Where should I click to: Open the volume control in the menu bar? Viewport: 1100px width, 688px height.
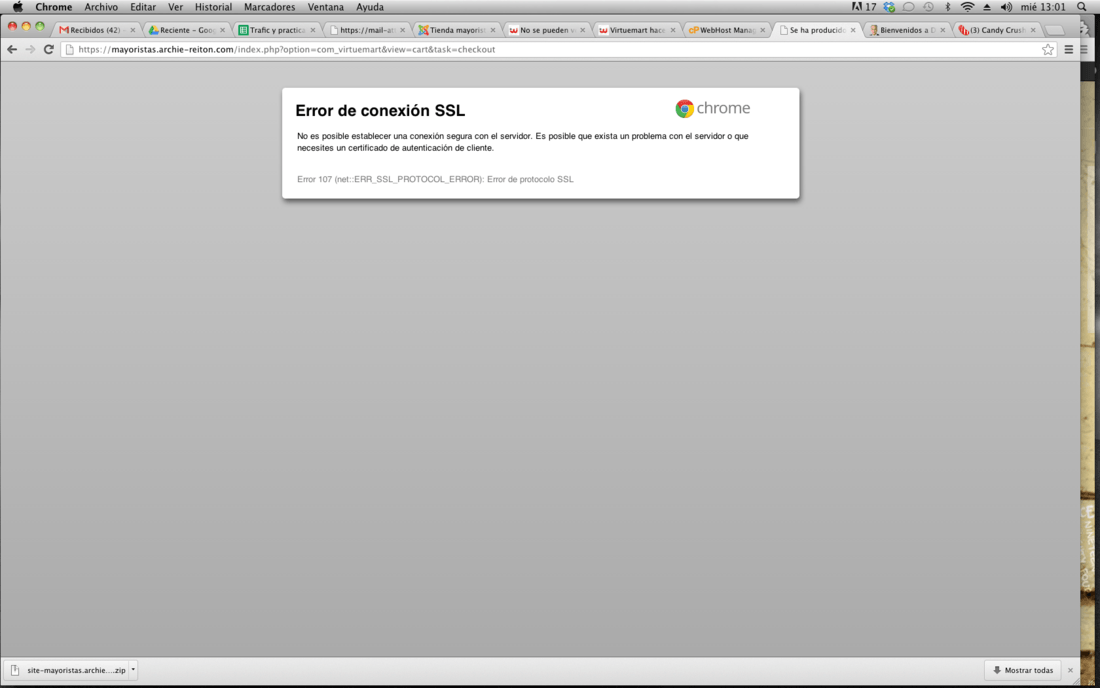[x=1006, y=7]
